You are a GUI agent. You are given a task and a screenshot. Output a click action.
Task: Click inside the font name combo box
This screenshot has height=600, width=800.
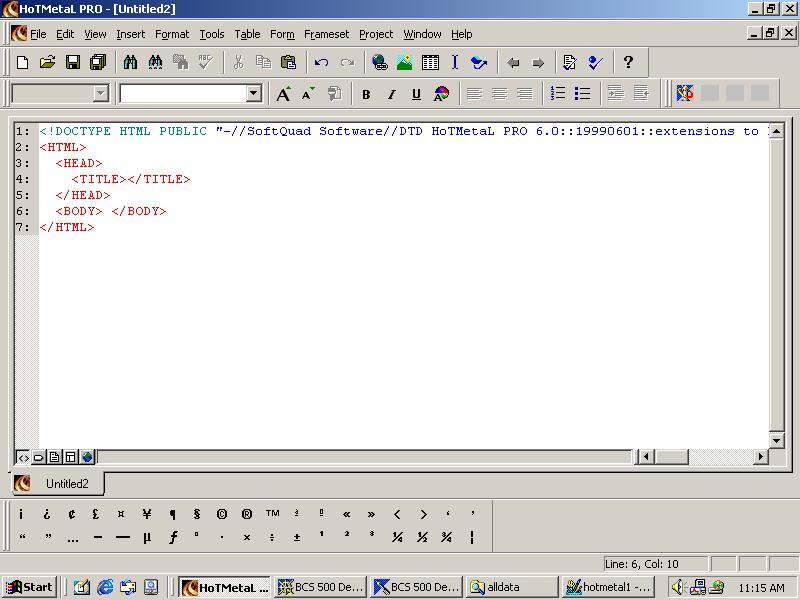pyautogui.click(x=184, y=94)
